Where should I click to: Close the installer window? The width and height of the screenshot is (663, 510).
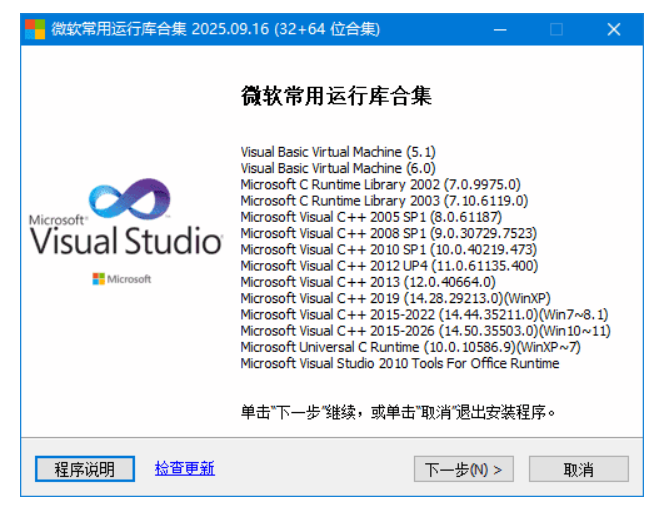point(614,30)
